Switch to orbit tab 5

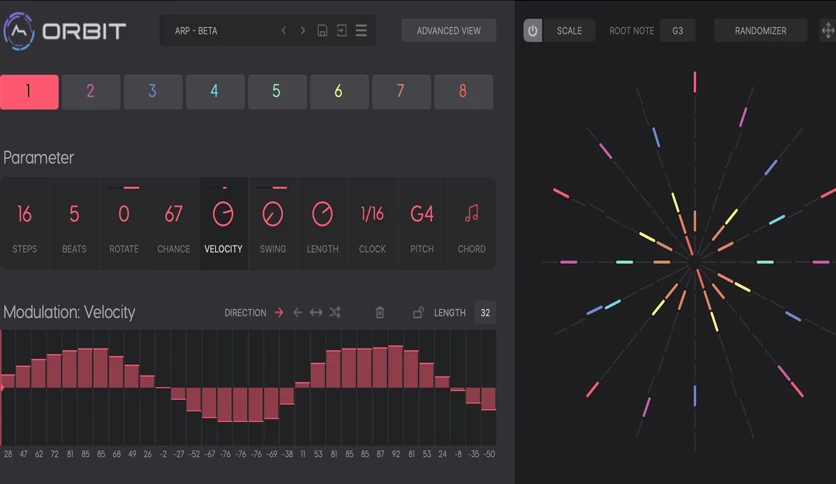click(277, 92)
